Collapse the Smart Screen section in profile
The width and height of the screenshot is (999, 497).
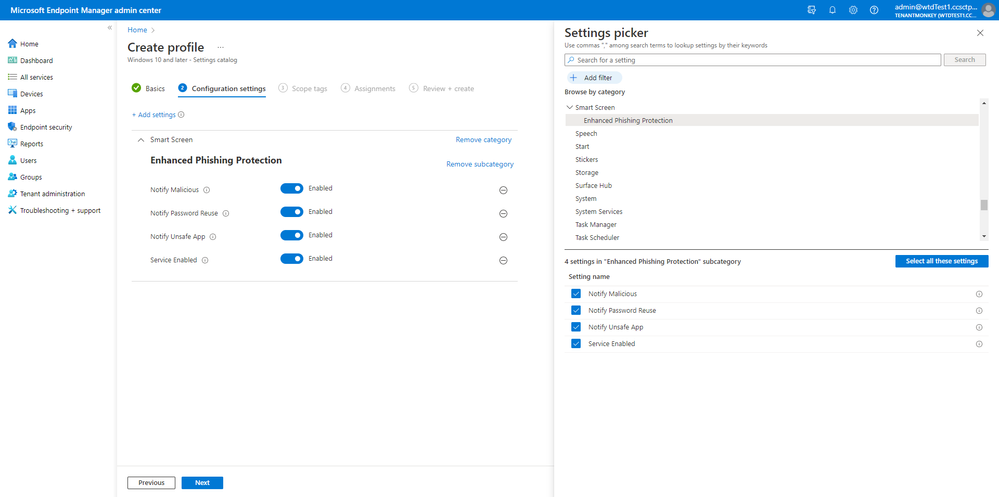tap(140, 140)
